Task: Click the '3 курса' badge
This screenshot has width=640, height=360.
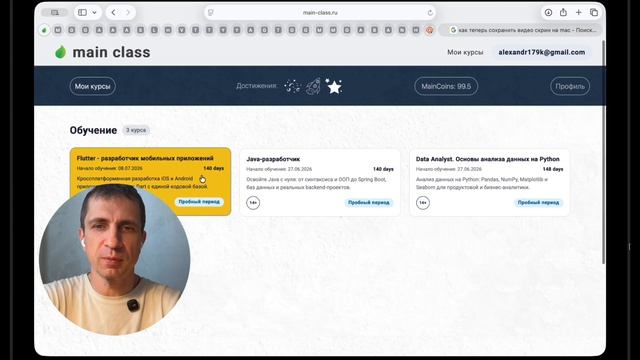Action: (x=136, y=130)
